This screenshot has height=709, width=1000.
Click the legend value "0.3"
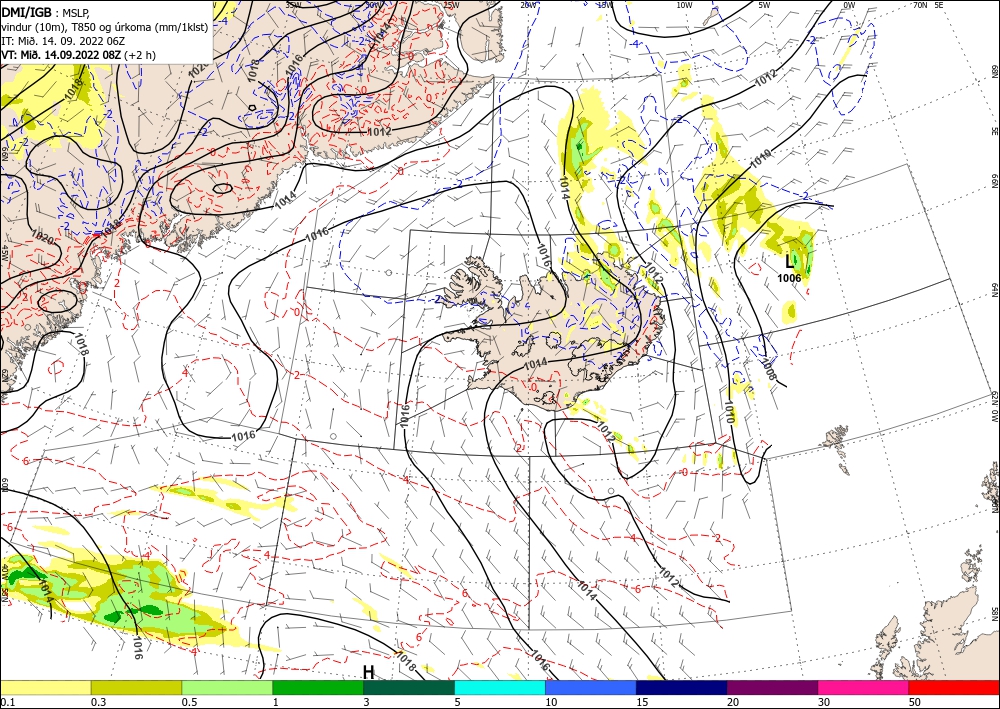98,702
